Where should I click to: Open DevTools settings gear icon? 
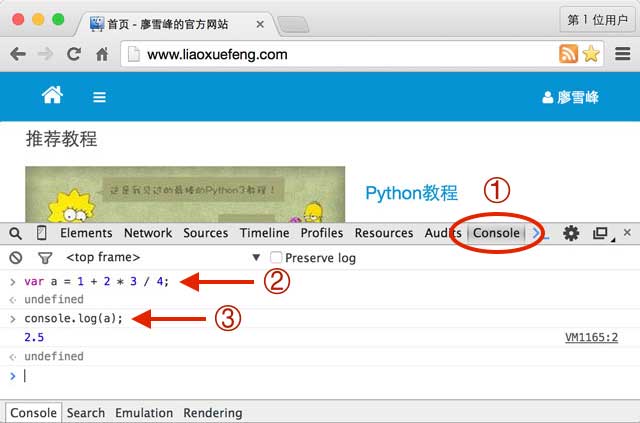click(x=571, y=233)
